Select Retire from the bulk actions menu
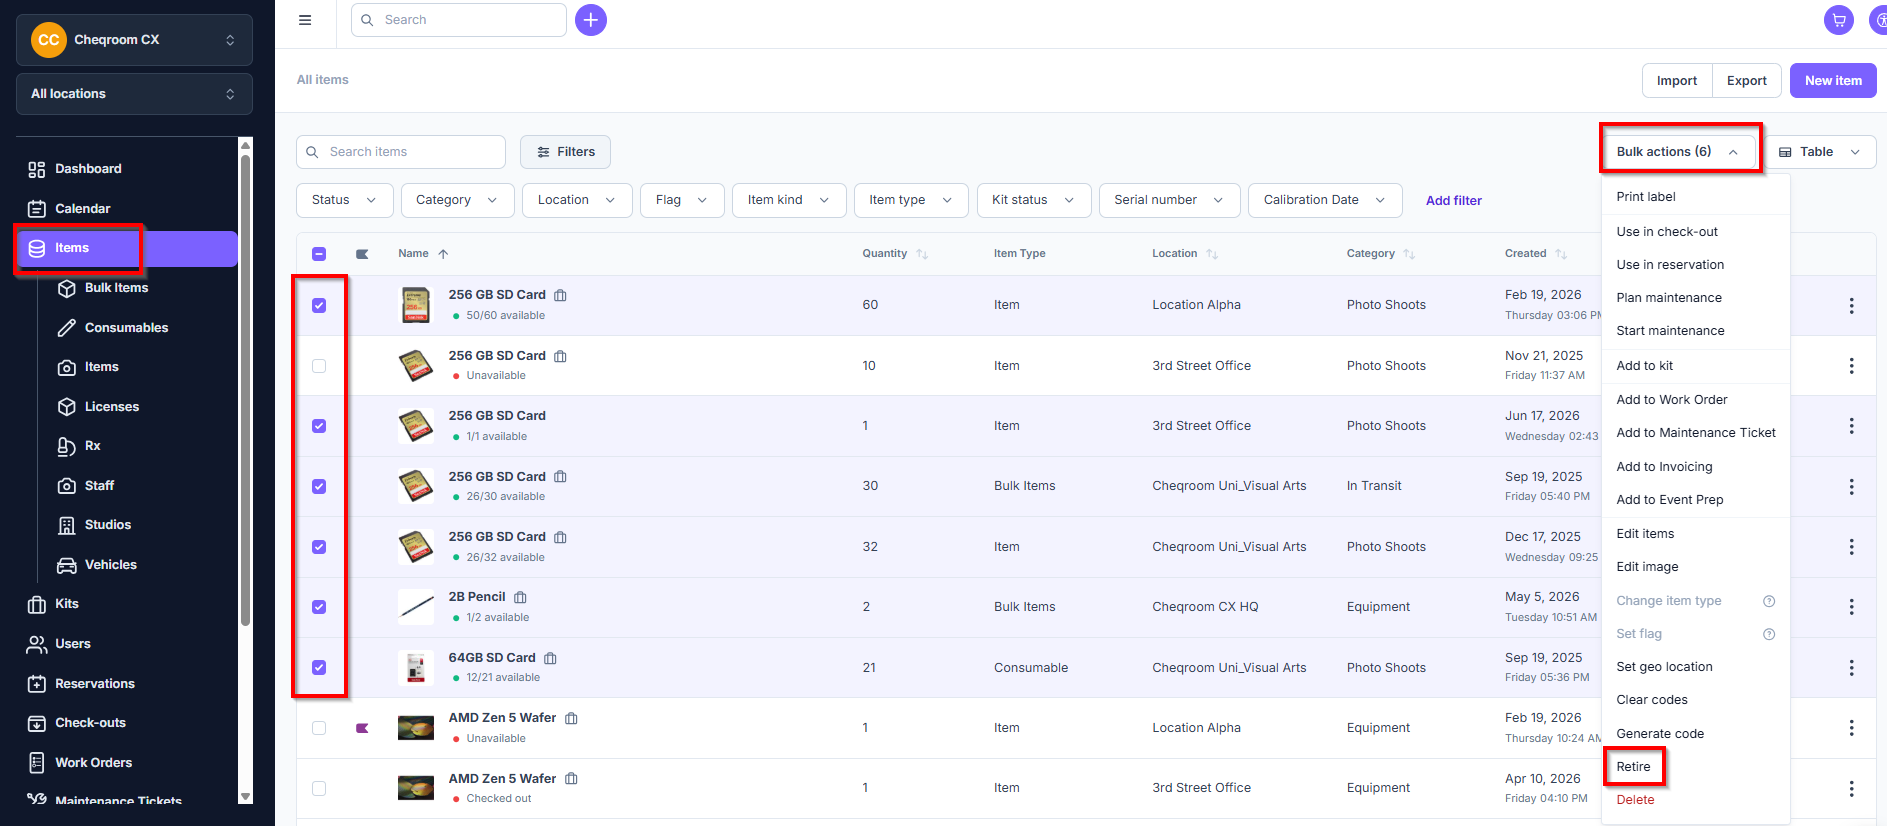Viewport: 1887px width, 826px height. tap(1634, 767)
